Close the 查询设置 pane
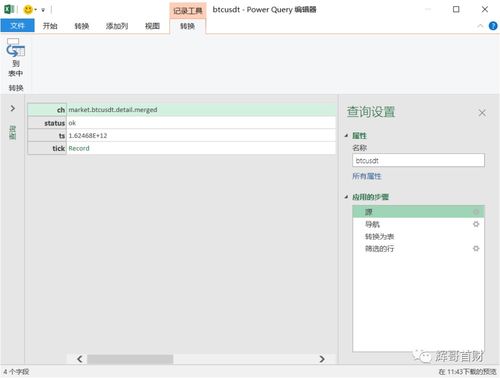Screen dimensions: 500x378 coord(482,113)
